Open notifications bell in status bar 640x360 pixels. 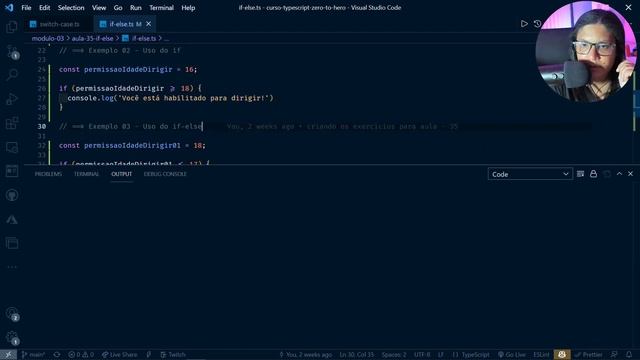coord(629,355)
